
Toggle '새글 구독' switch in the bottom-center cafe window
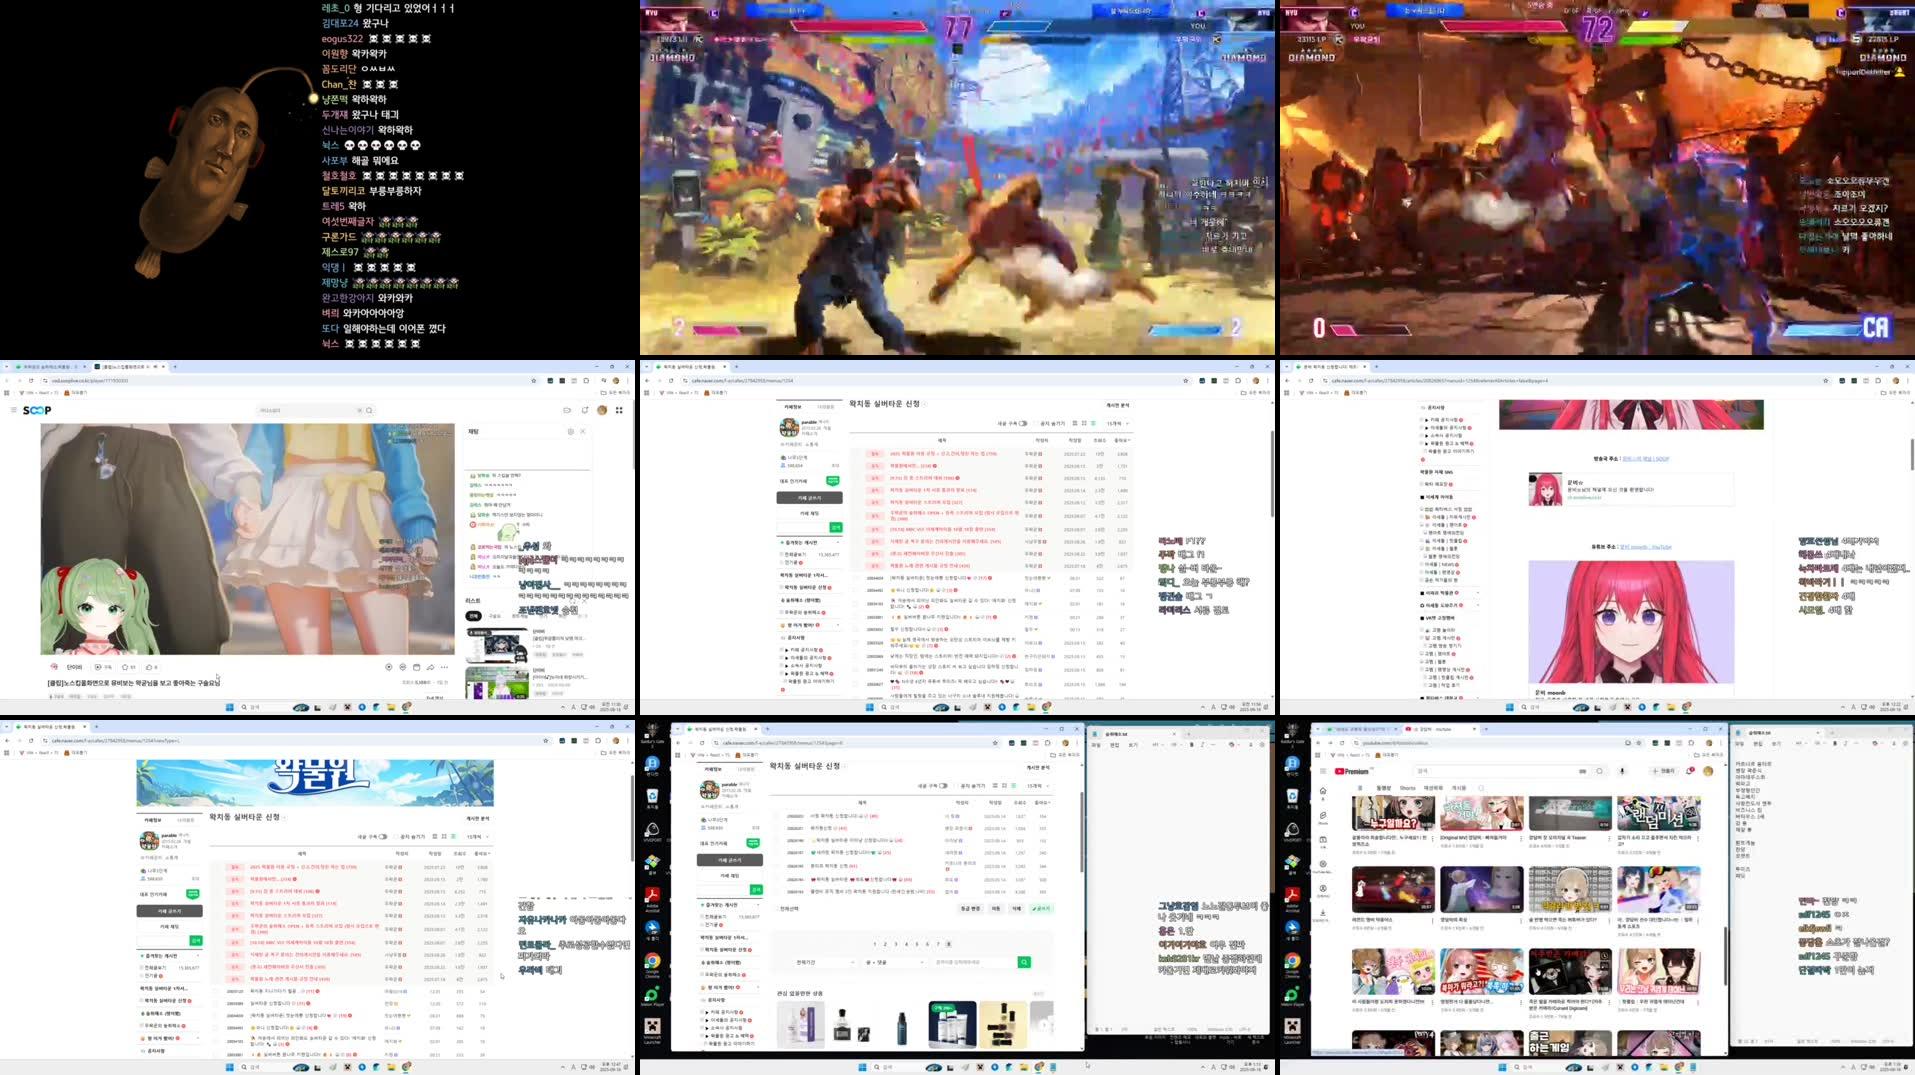pyautogui.click(x=943, y=786)
